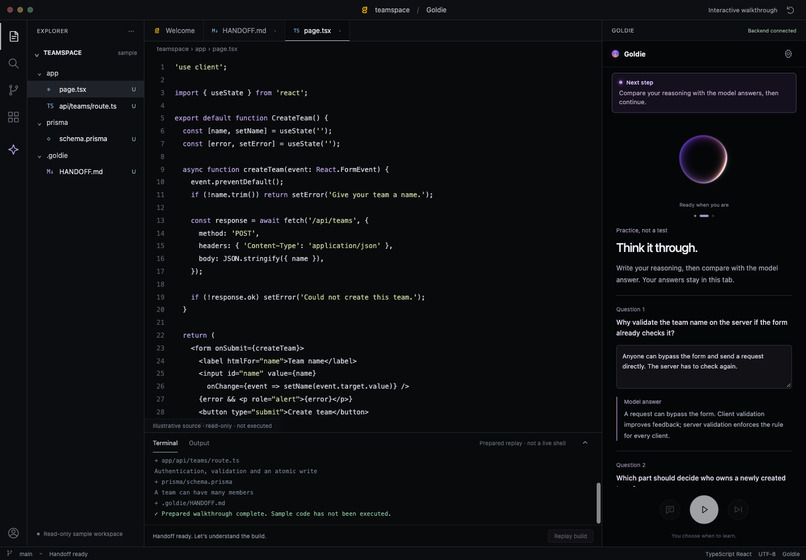Close the HANDOFF.md tab with its dot
The height and width of the screenshot is (560, 806).
[x=275, y=31]
